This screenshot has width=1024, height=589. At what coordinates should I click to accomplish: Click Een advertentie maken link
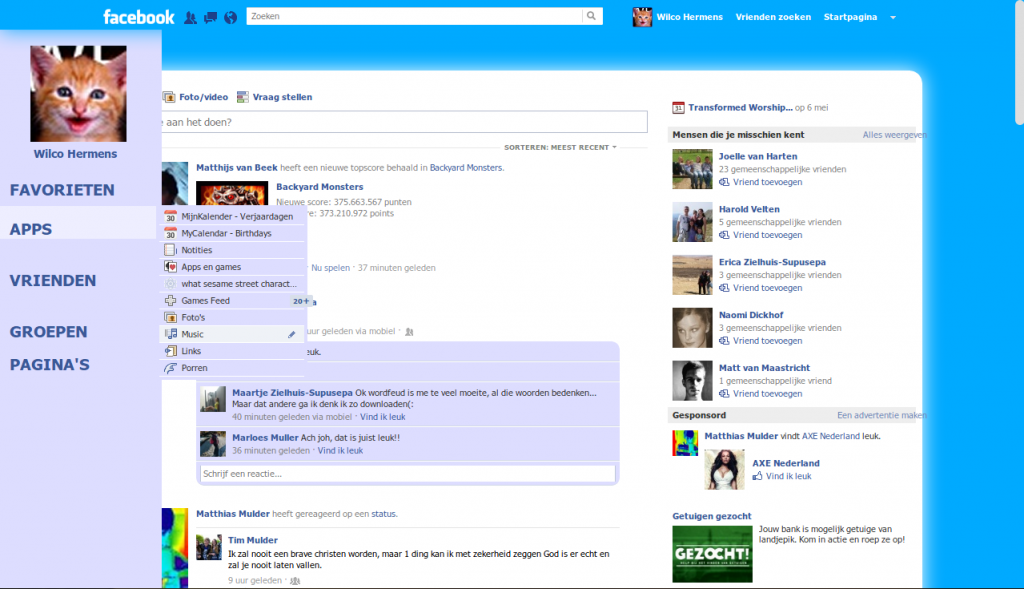(x=882, y=415)
